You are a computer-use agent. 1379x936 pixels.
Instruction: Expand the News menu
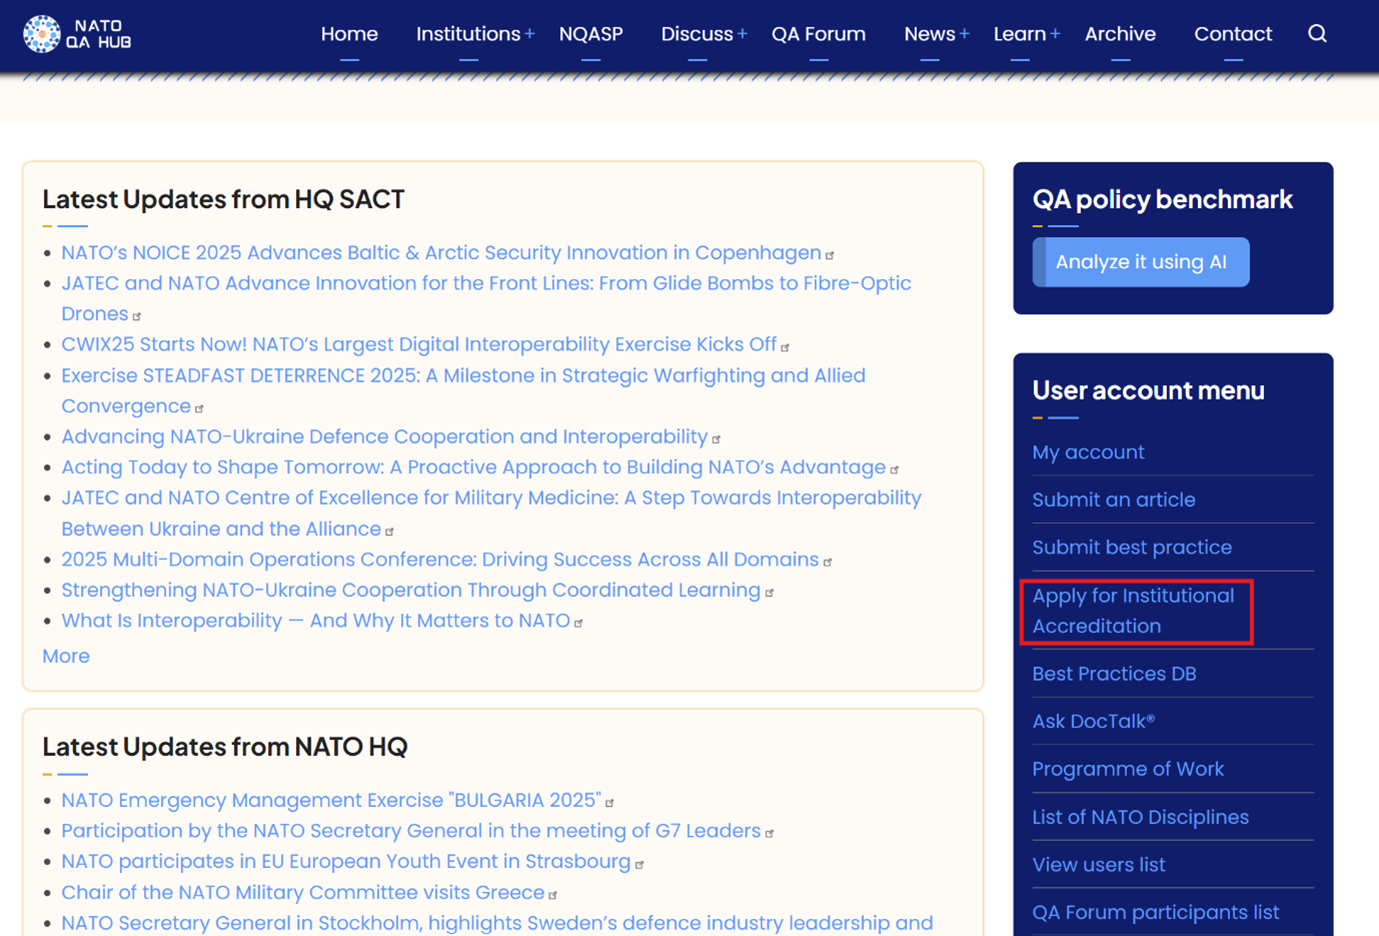[x=930, y=33]
